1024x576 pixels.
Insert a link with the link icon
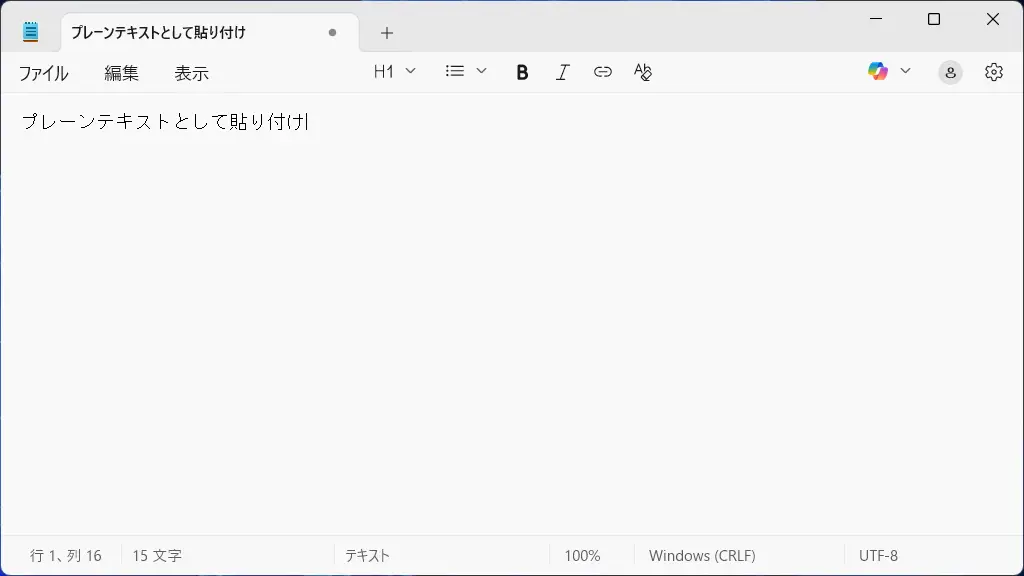point(602,72)
